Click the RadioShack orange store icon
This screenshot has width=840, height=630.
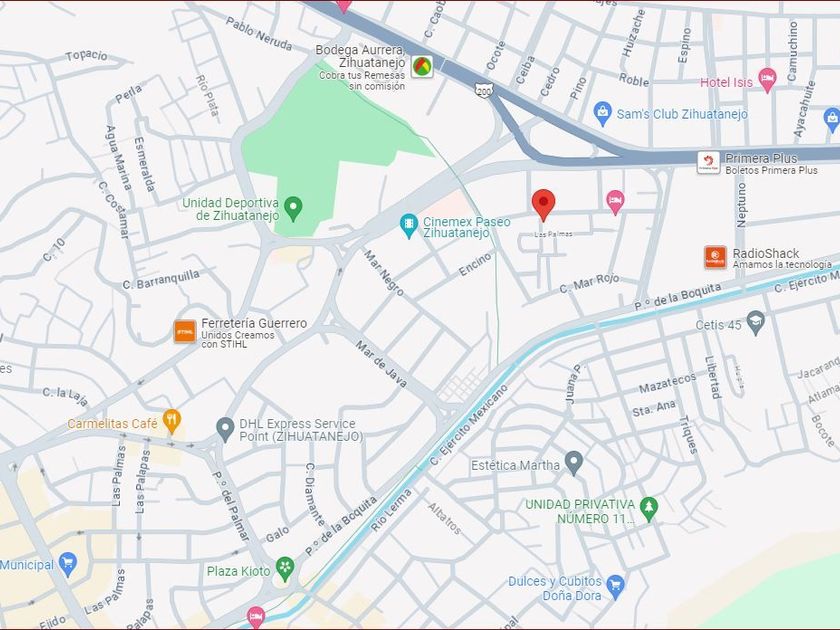tap(715, 257)
